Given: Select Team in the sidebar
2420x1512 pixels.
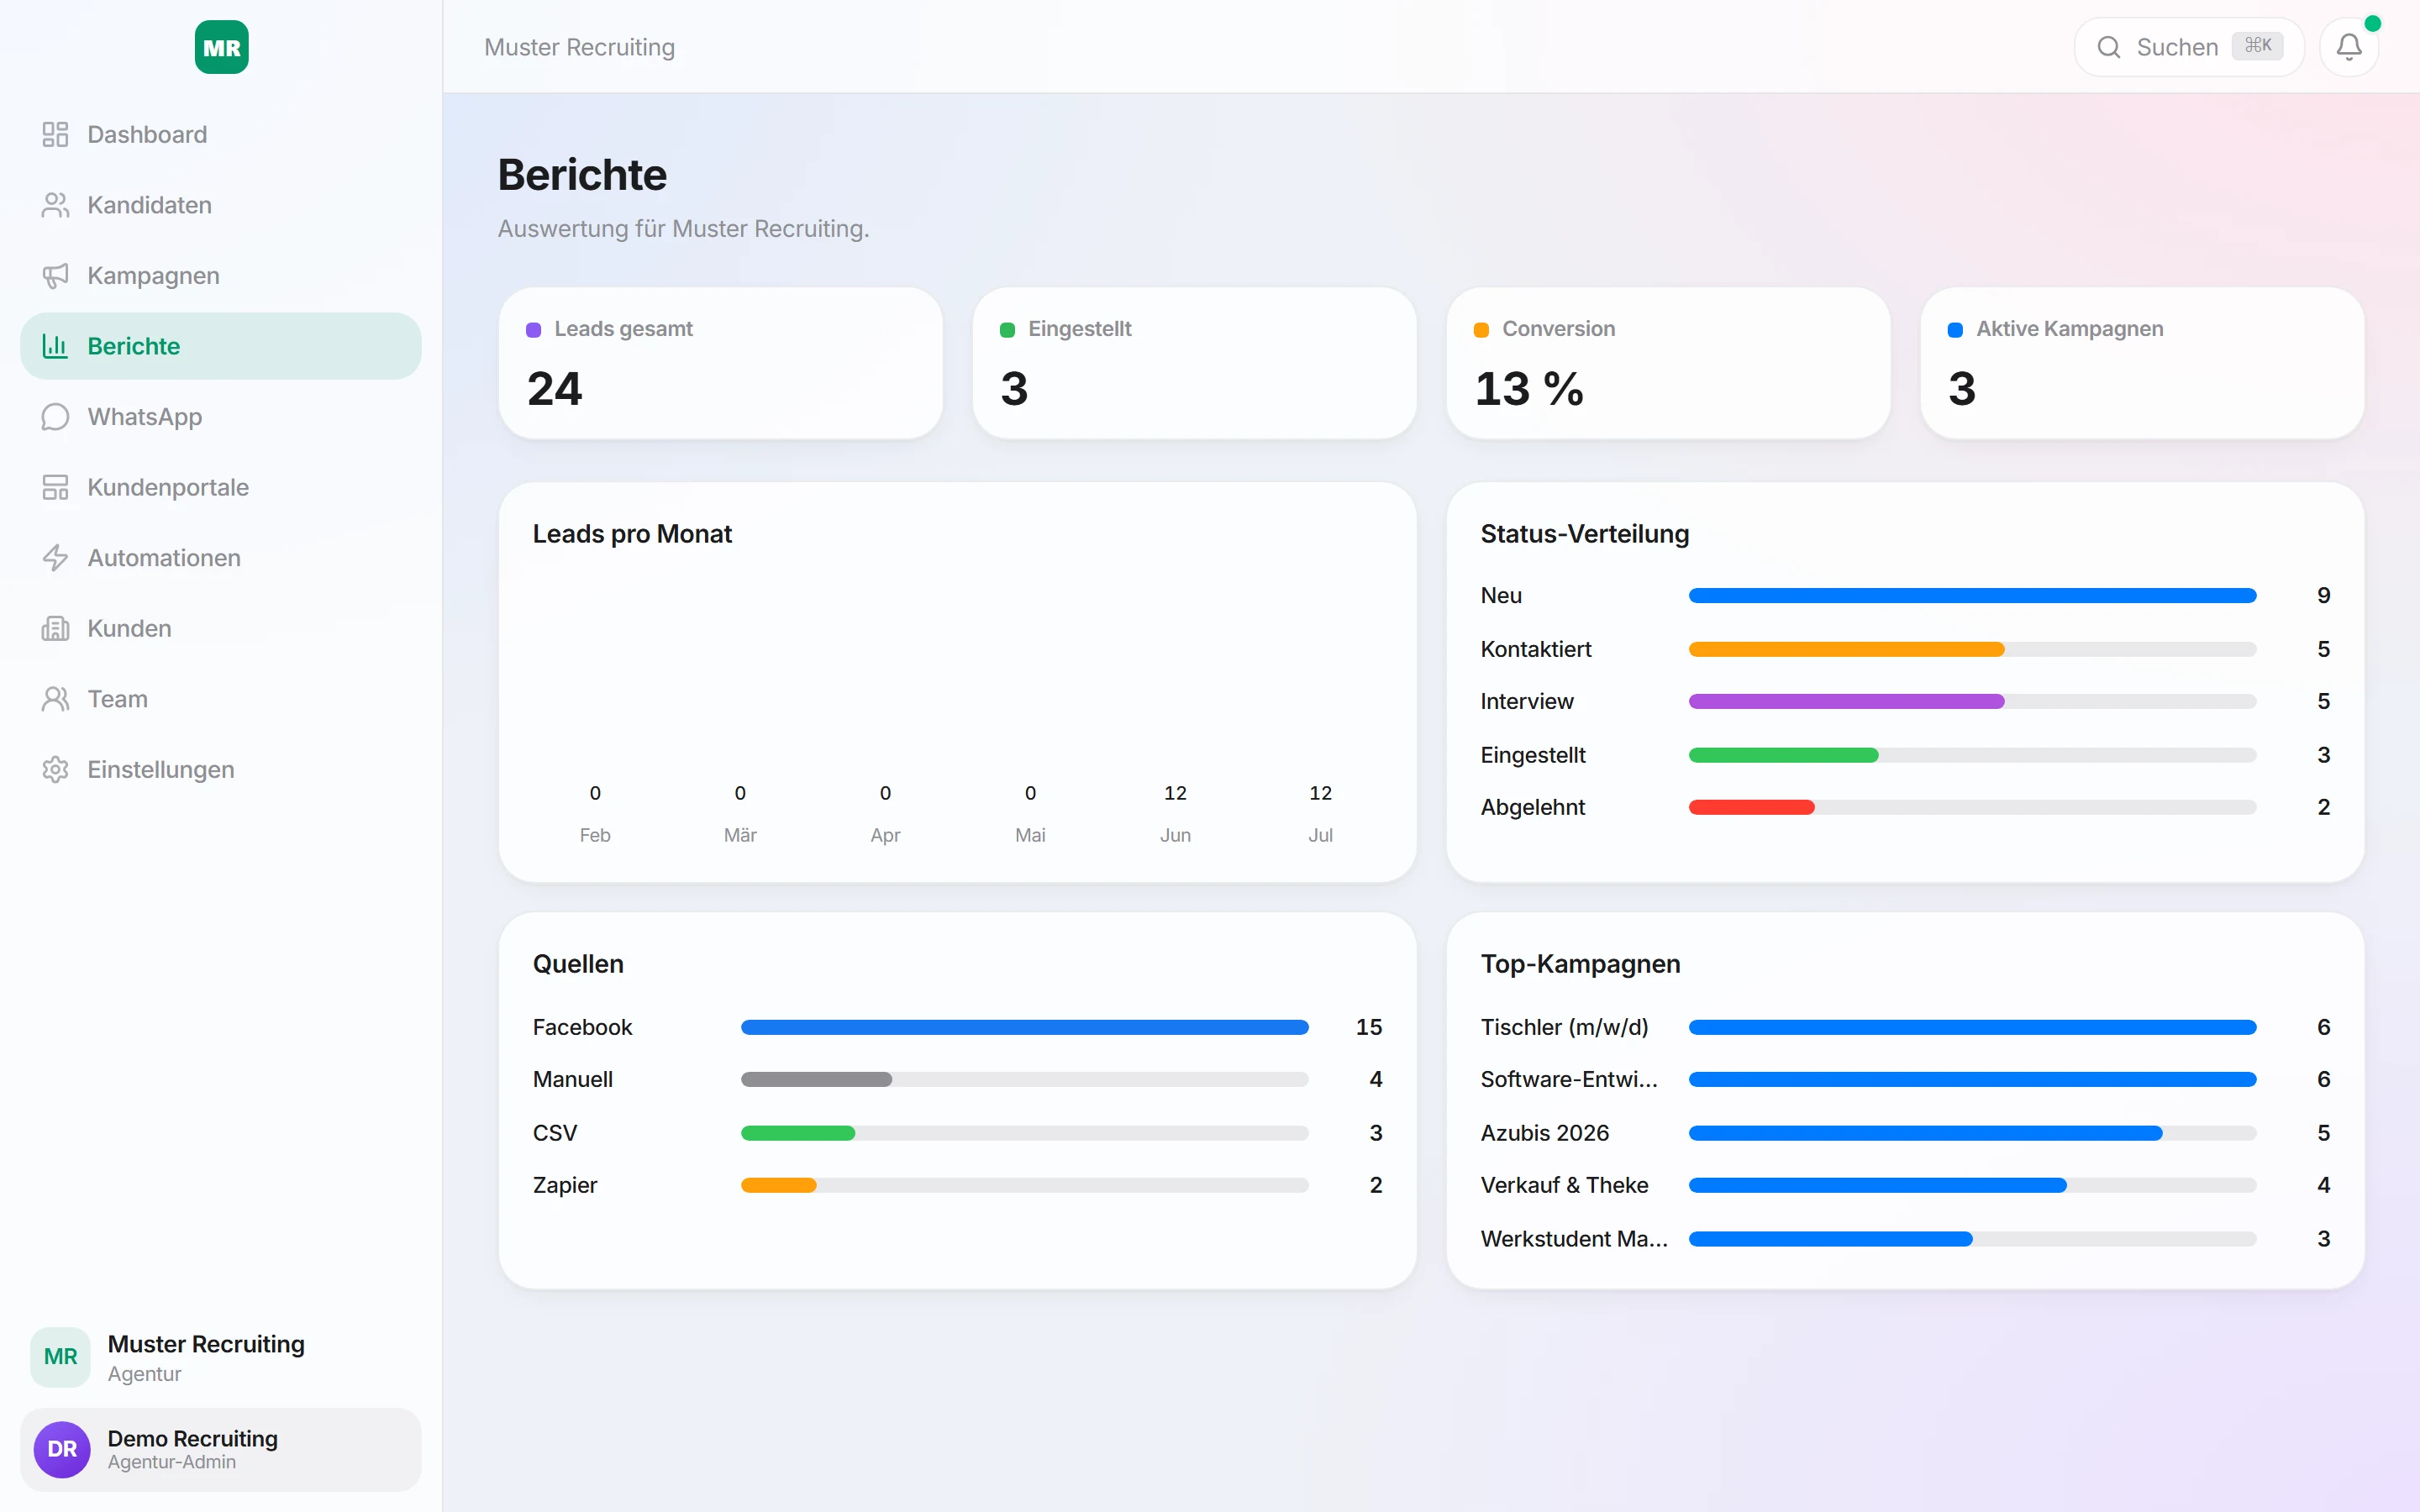Looking at the screenshot, I should point(221,699).
